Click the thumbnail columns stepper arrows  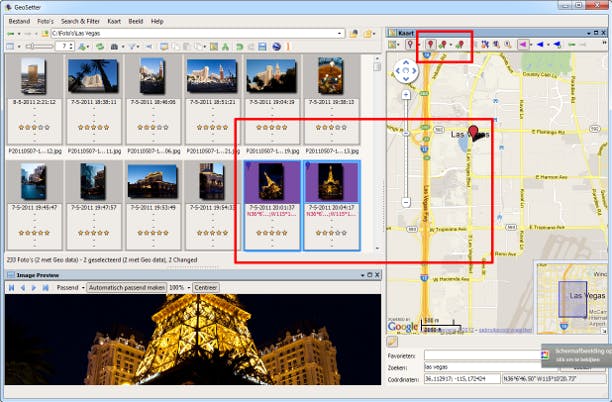(x=71, y=46)
